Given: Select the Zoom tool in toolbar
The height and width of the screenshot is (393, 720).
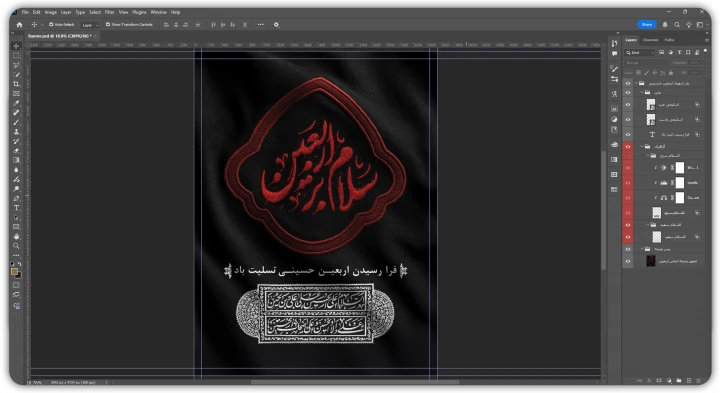Looking at the screenshot, I should [17, 246].
